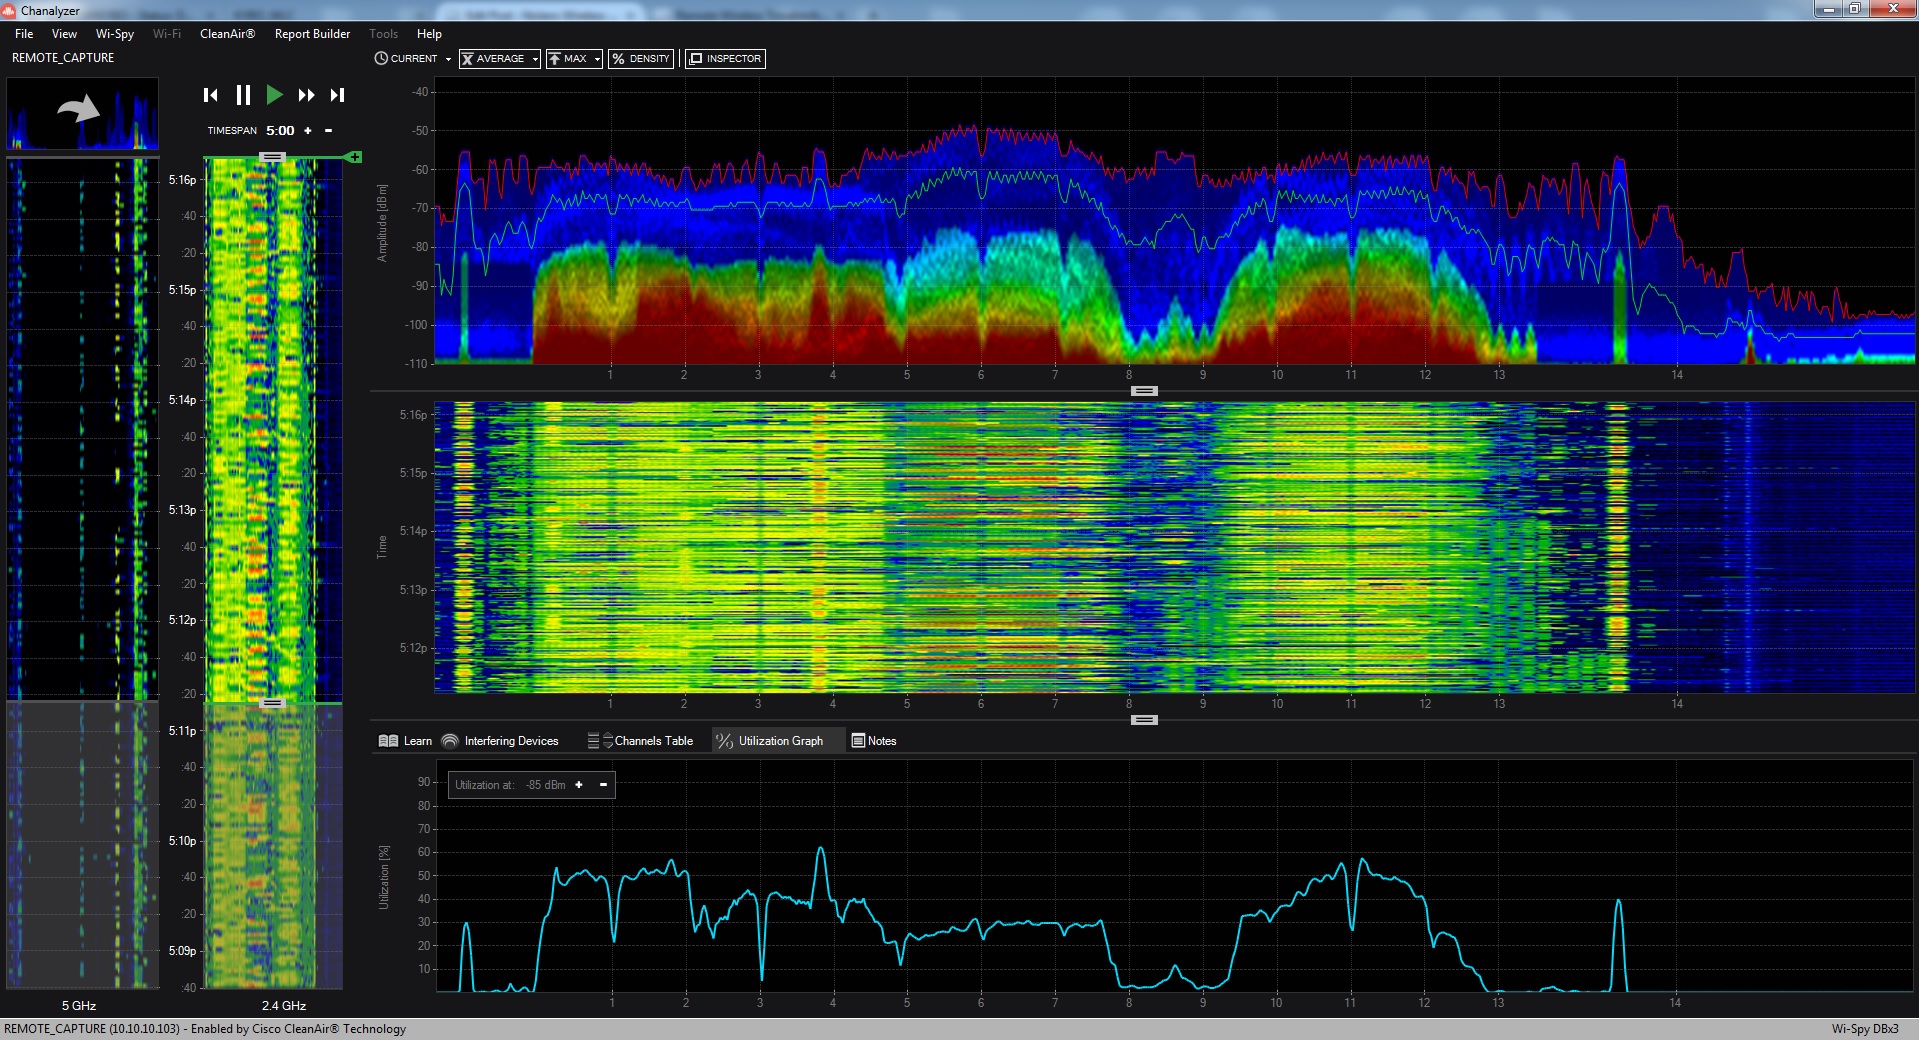Open the Current time dropdown
This screenshot has height=1040, width=1919.
(412, 59)
